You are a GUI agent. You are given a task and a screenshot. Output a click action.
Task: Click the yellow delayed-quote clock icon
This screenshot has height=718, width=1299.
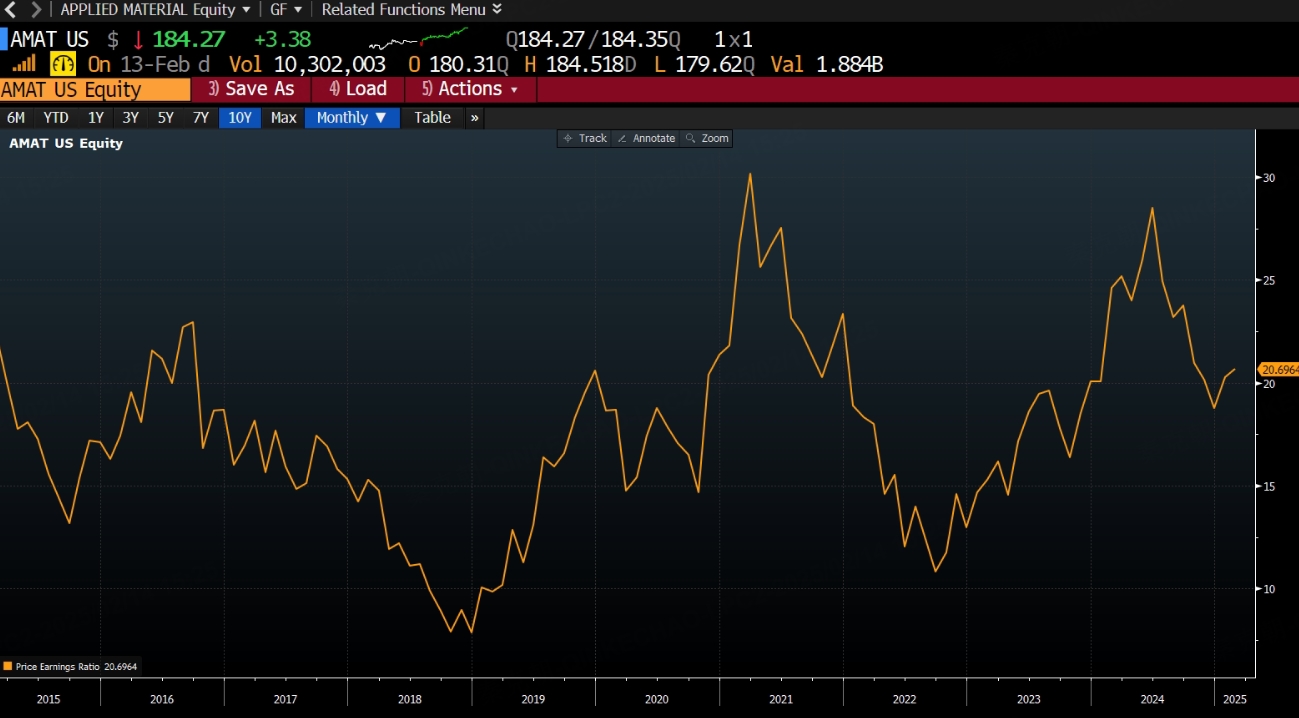(x=63, y=64)
